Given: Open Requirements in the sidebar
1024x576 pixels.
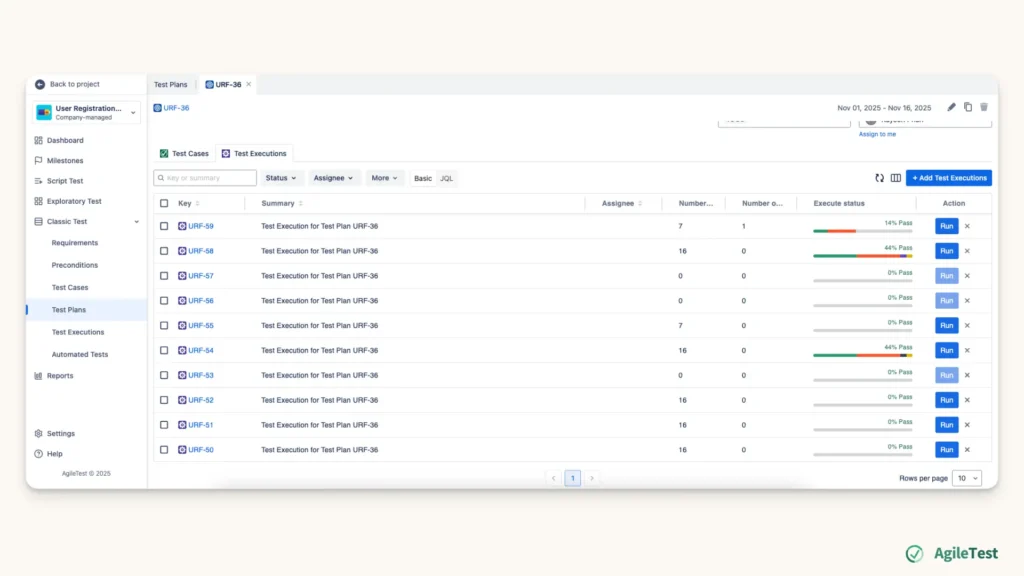Looking at the screenshot, I should (74, 243).
